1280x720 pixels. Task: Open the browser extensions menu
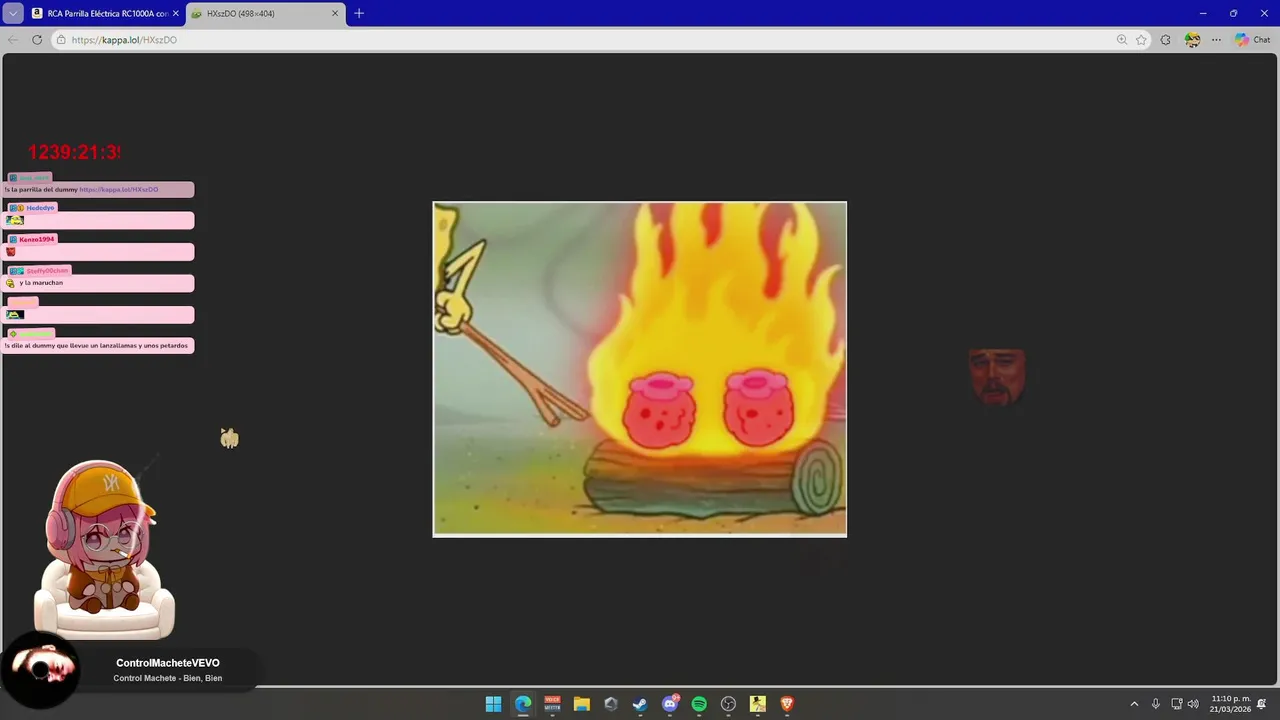[x=1166, y=40]
